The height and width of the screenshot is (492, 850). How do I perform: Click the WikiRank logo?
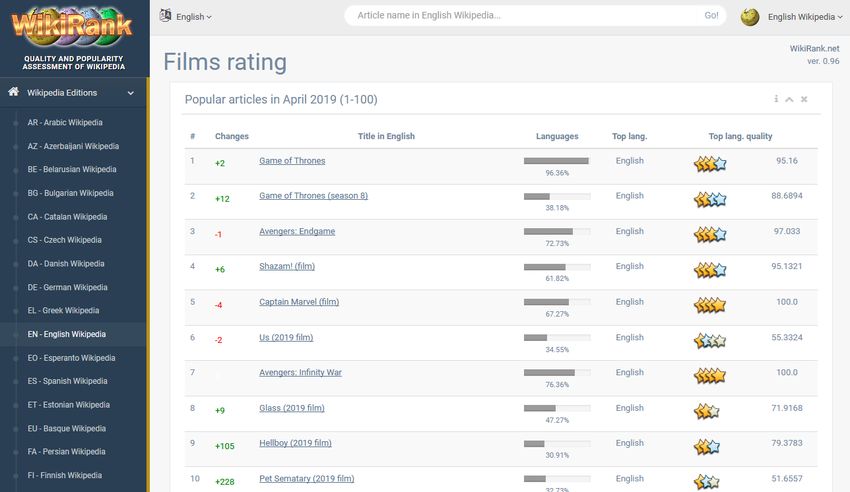click(73, 26)
